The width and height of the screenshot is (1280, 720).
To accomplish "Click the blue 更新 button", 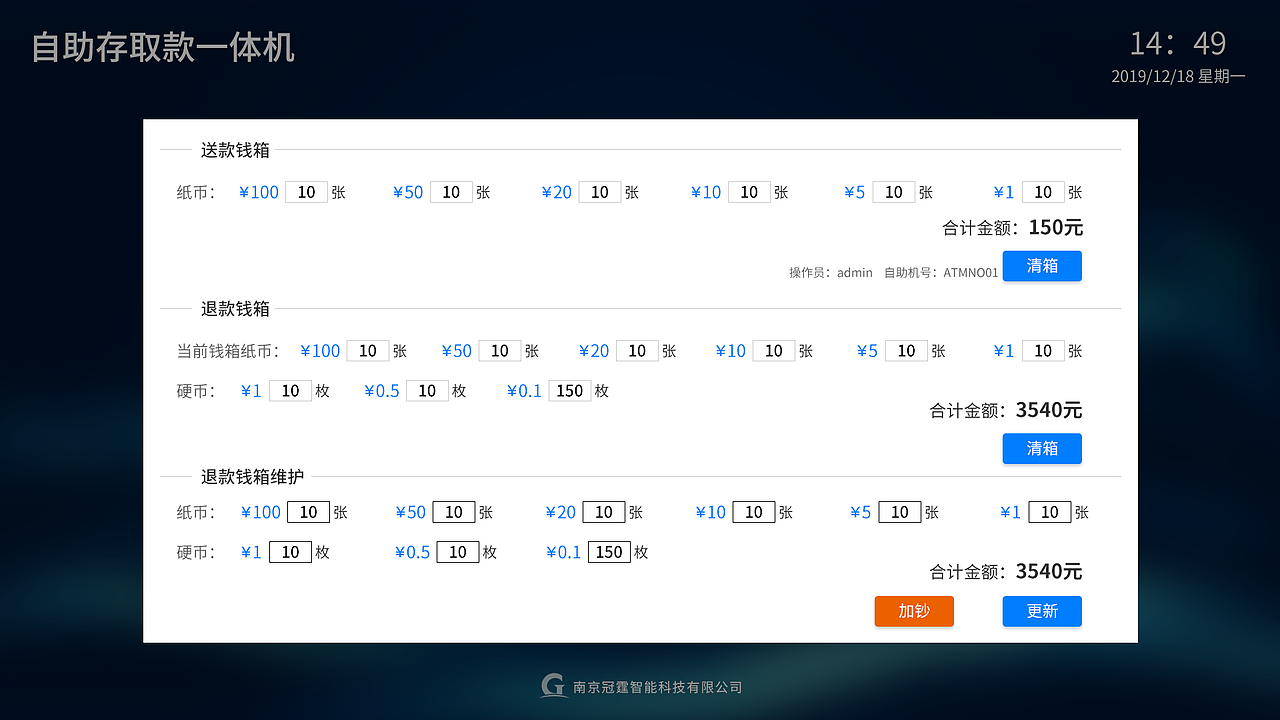I will [x=1042, y=611].
